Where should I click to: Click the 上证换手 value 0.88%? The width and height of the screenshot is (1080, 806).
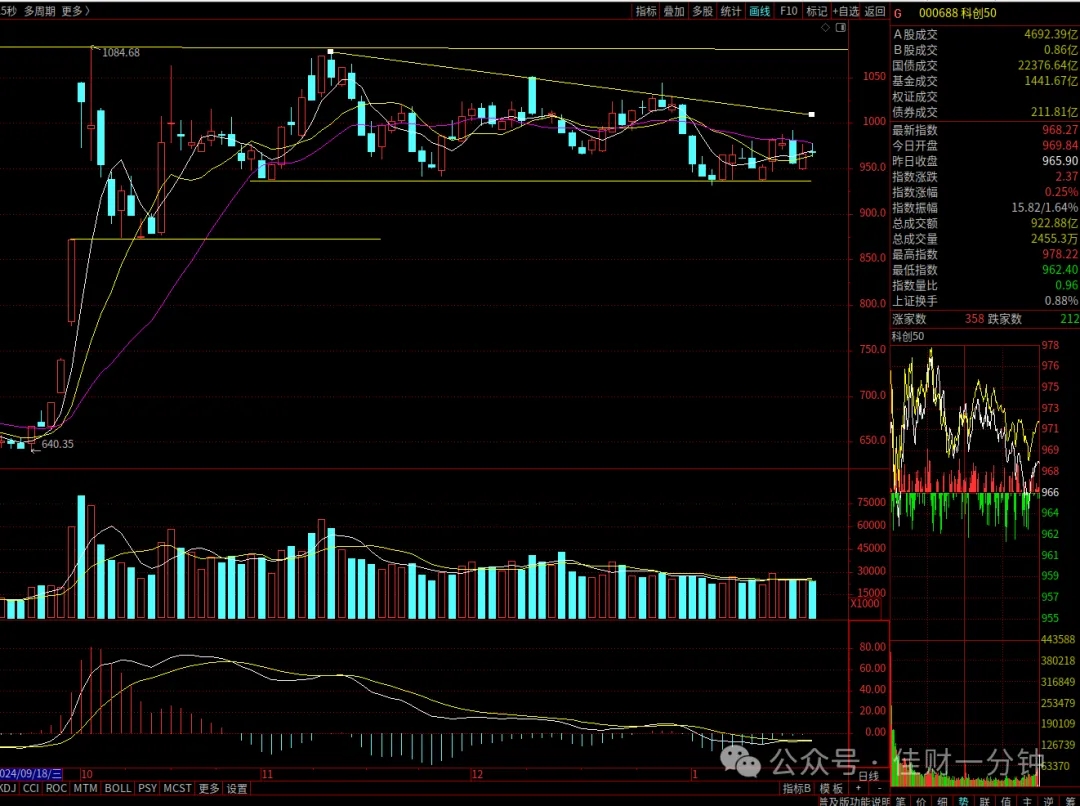click(1061, 301)
